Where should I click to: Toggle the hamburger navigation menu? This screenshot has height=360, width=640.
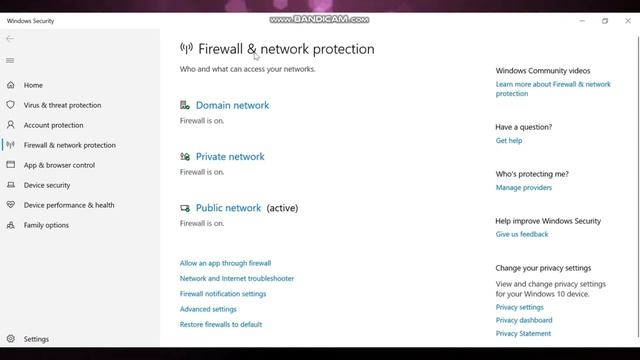coord(10,60)
